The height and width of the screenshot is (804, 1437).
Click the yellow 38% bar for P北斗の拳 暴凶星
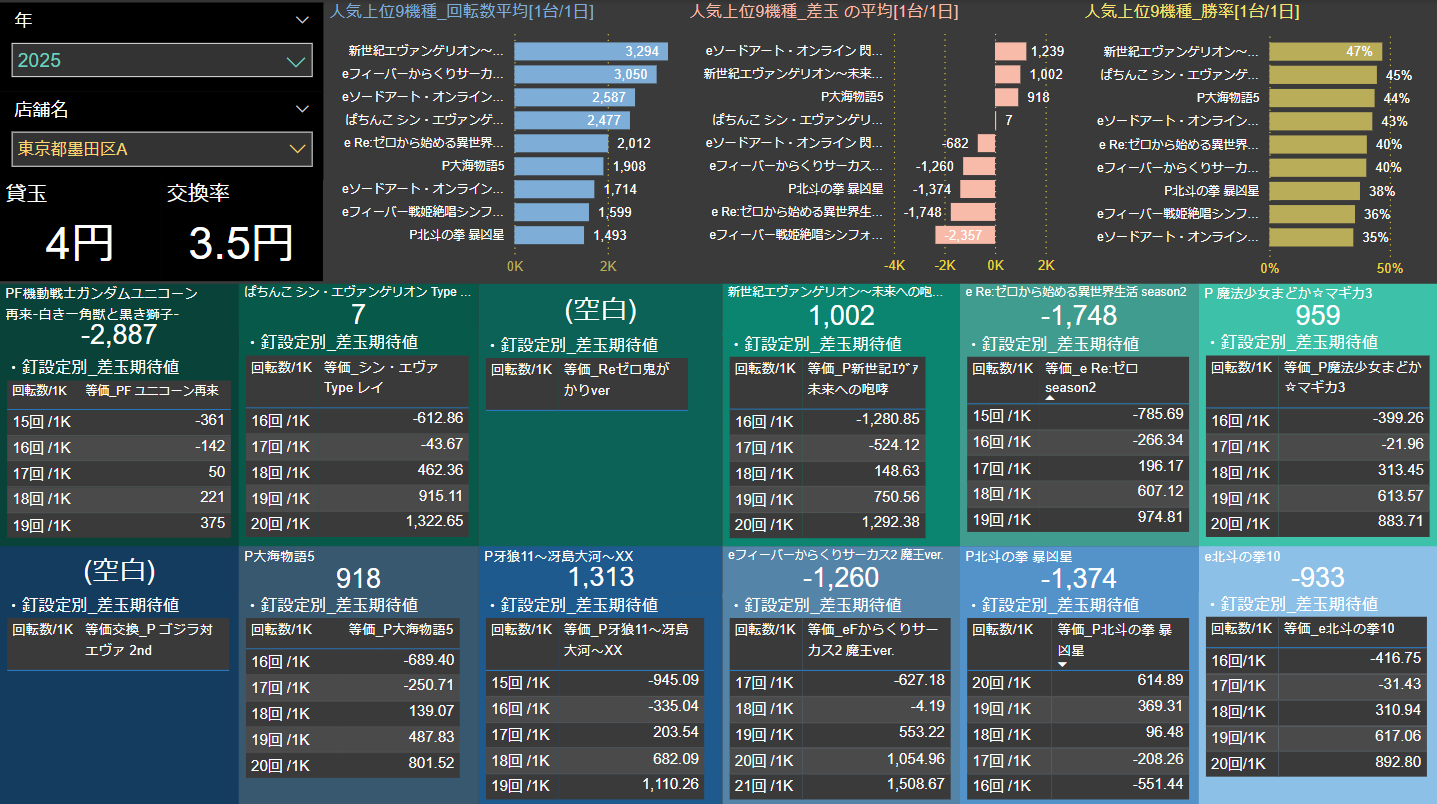pos(1314,190)
